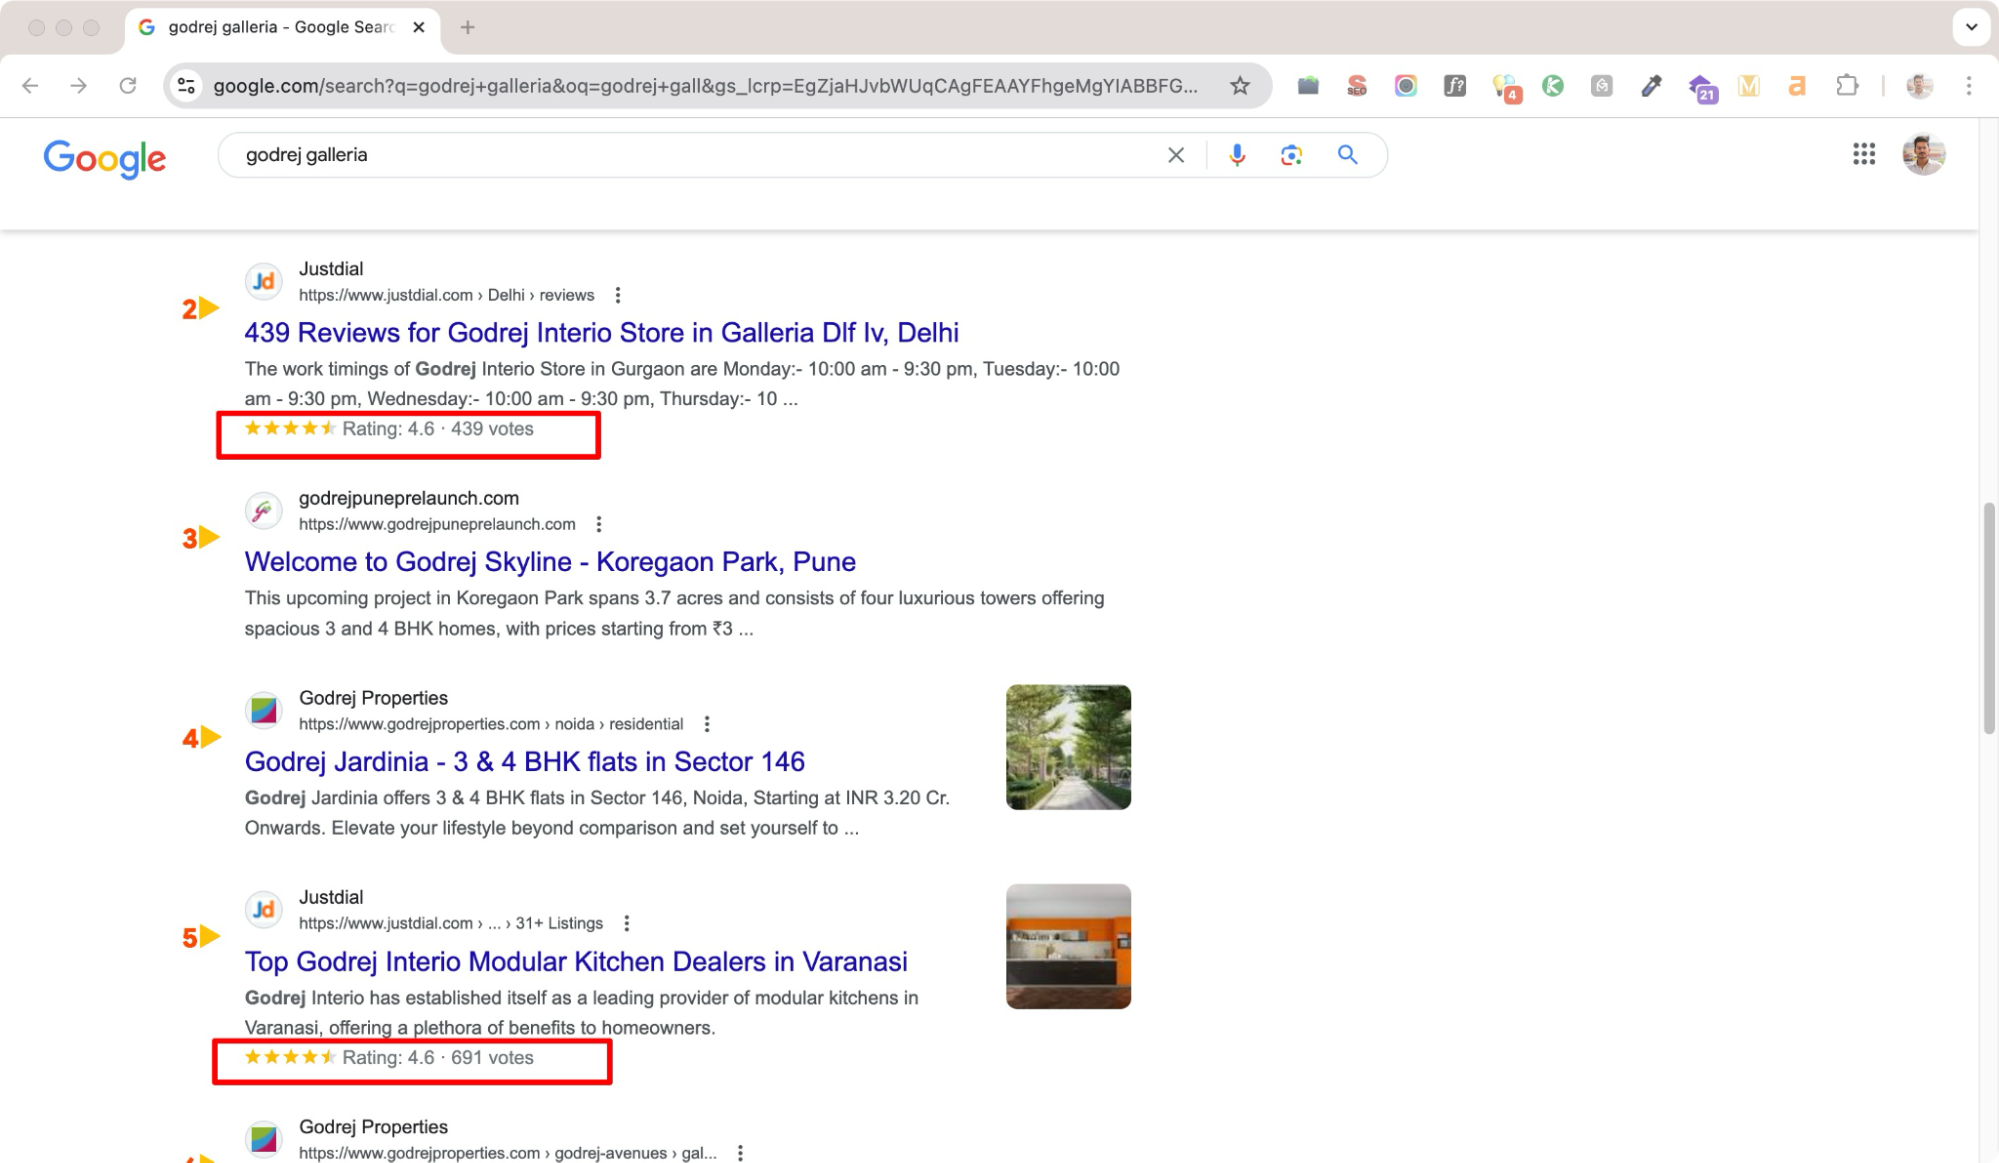Click the SEO extension icon
This screenshot has width=1999, height=1163.
1356,86
